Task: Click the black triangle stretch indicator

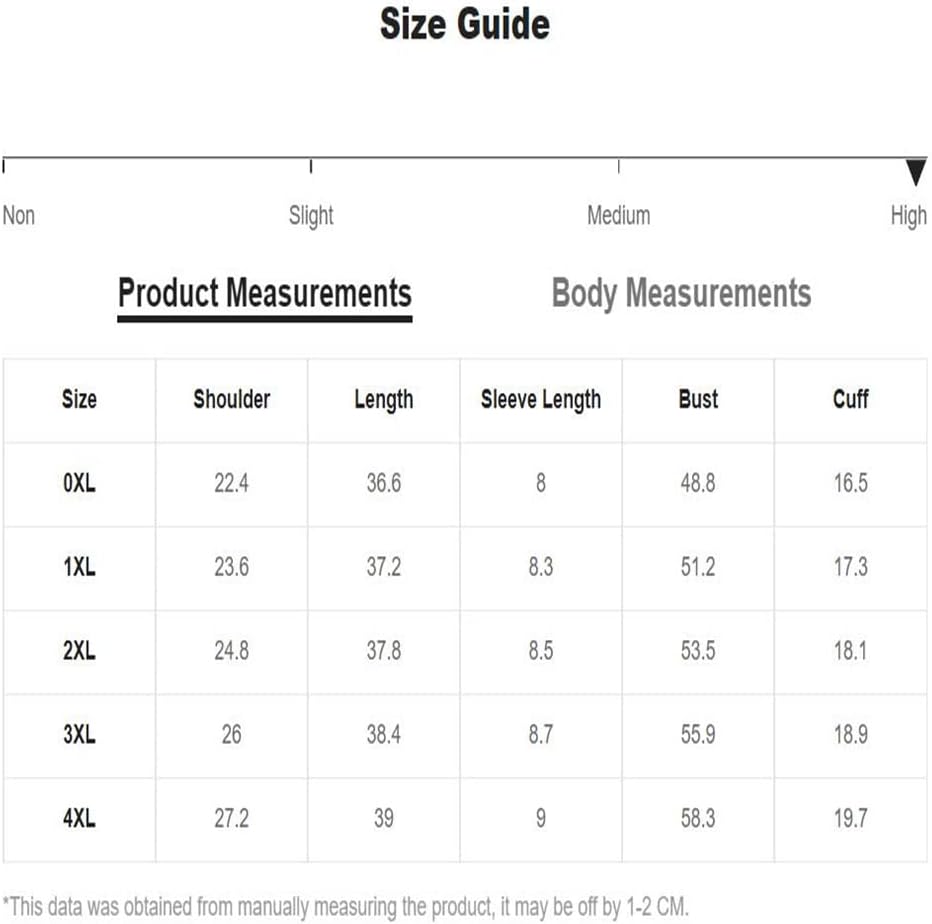Action: pyautogui.click(x=916, y=172)
